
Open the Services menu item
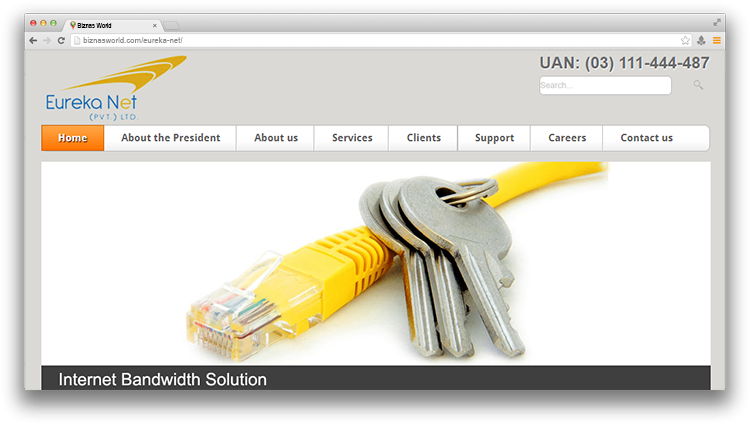click(352, 138)
